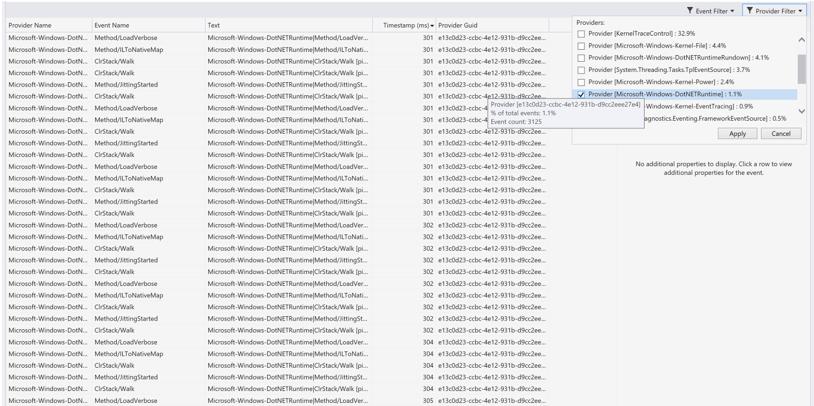Sort by the Provider Guid column header
The height and width of the screenshot is (406, 814).
(x=492, y=25)
